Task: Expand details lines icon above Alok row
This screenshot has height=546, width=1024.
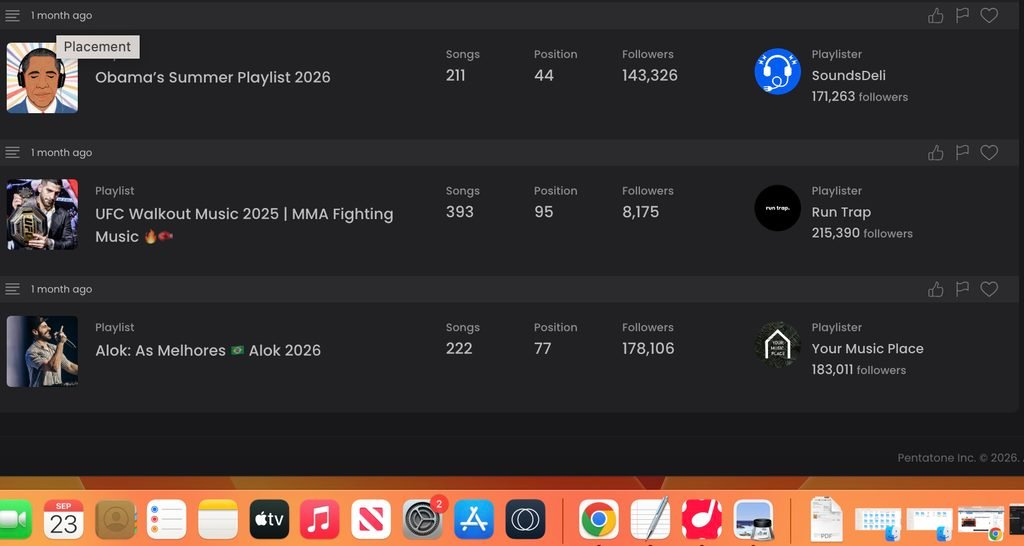Action: [12, 289]
